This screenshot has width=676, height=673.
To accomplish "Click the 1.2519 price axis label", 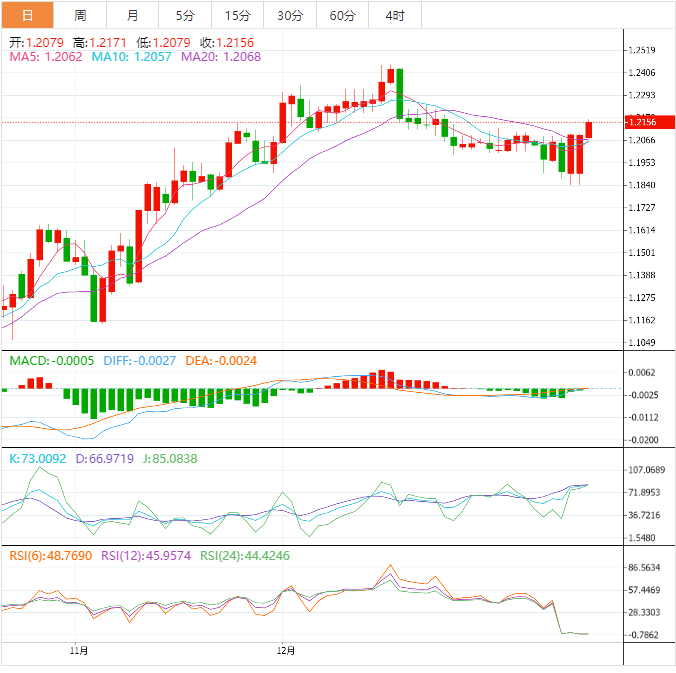I will click(642, 50).
